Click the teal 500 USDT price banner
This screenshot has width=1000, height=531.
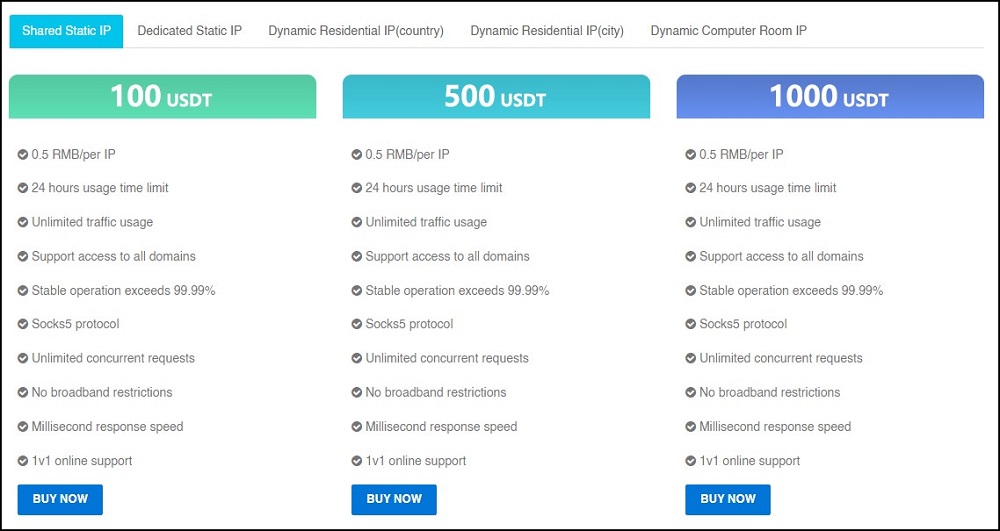(496, 97)
